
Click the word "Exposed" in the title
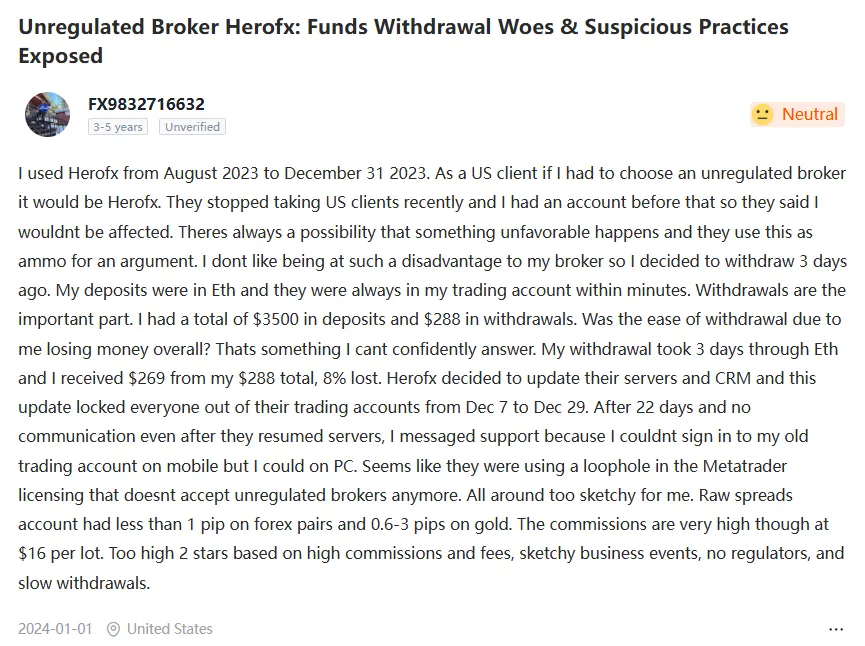click(61, 56)
